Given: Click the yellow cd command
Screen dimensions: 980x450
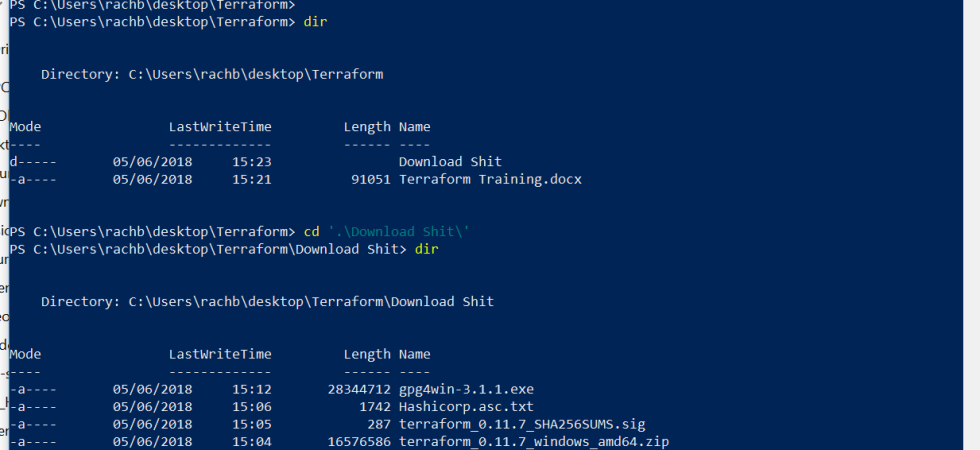Looking at the screenshot, I should click(311, 232).
